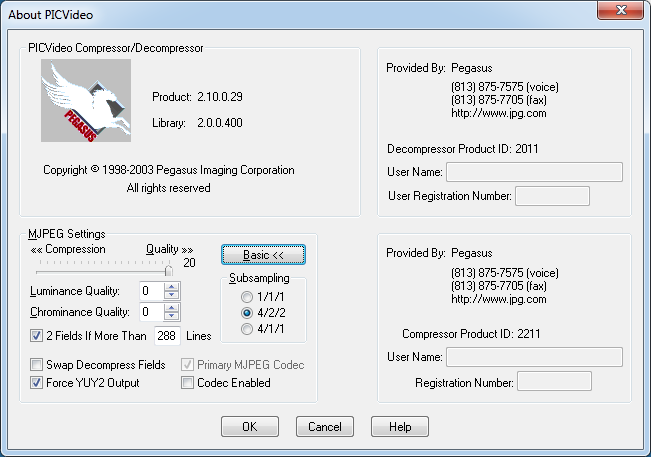The image size is (651, 457).
Task: Click the Compressor Registration Number field
Action: 554,381
